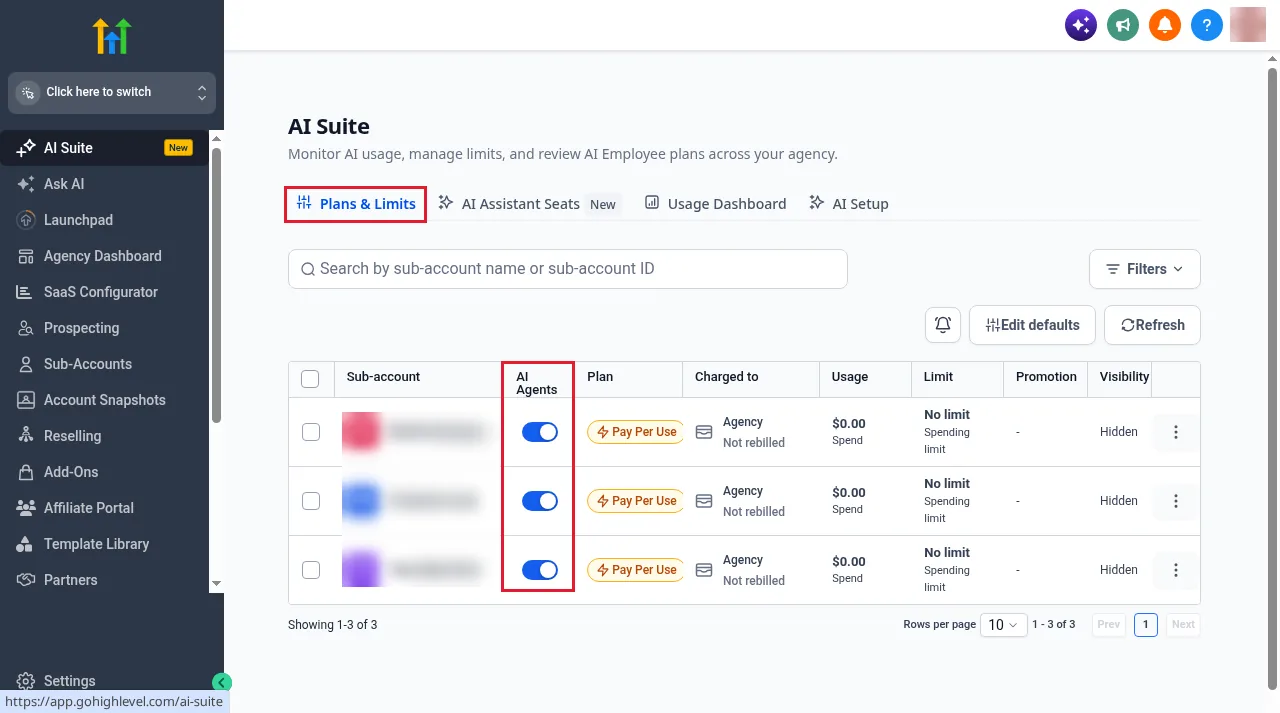1280x713 pixels.
Task: Switch to Plans & Limits tab
Action: click(x=356, y=204)
